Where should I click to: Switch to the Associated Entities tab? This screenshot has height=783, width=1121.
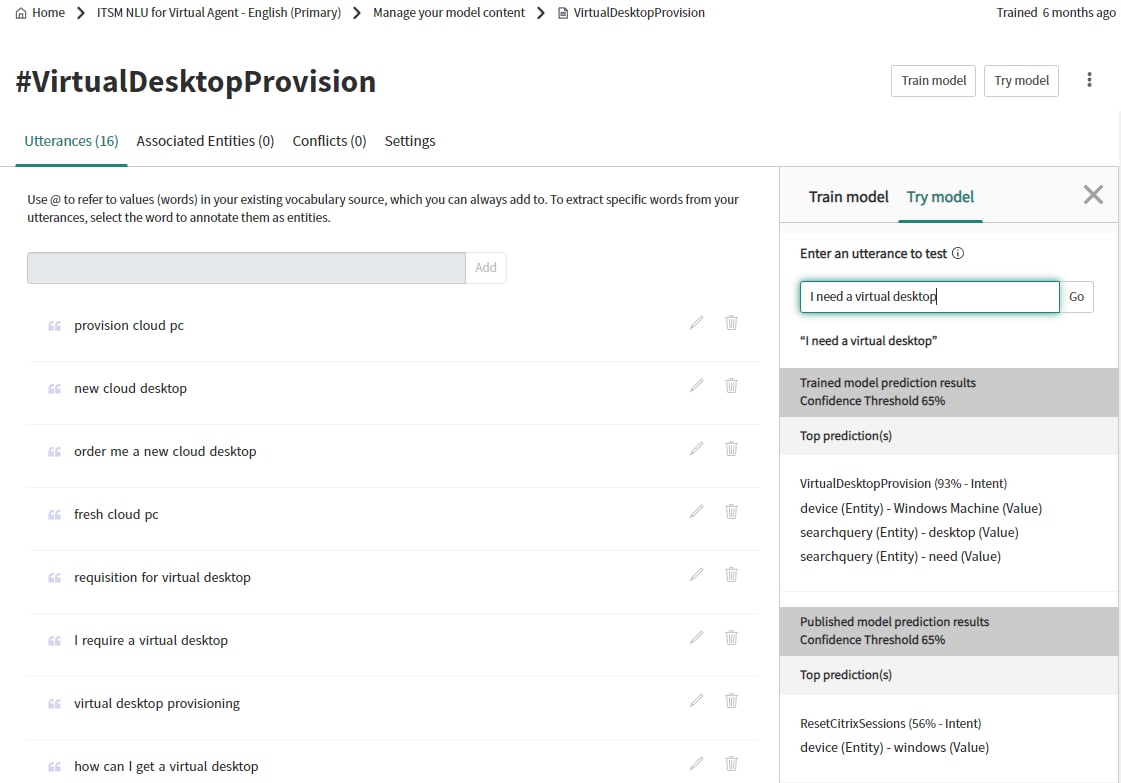coord(204,141)
